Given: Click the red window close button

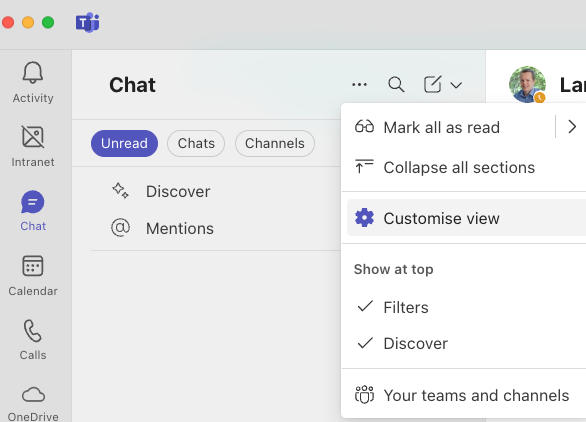Looking at the screenshot, I should (x=8, y=22).
